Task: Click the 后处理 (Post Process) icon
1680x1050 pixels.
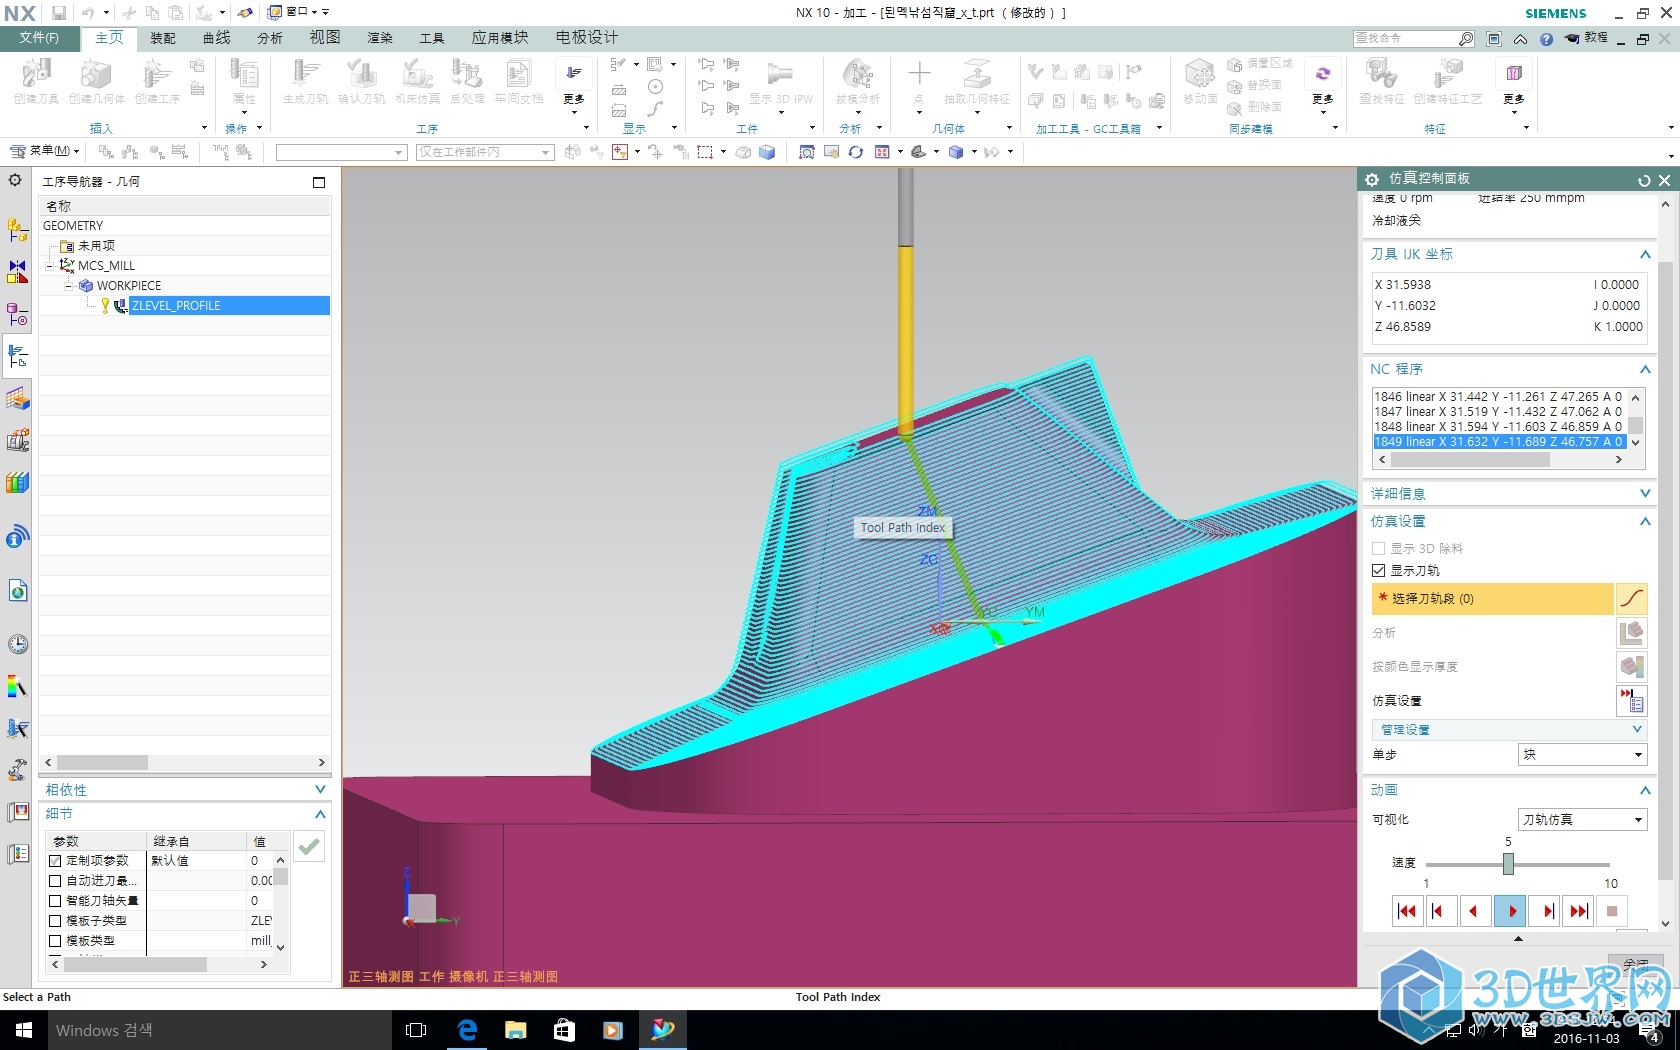Action: (x=467, y=82)
